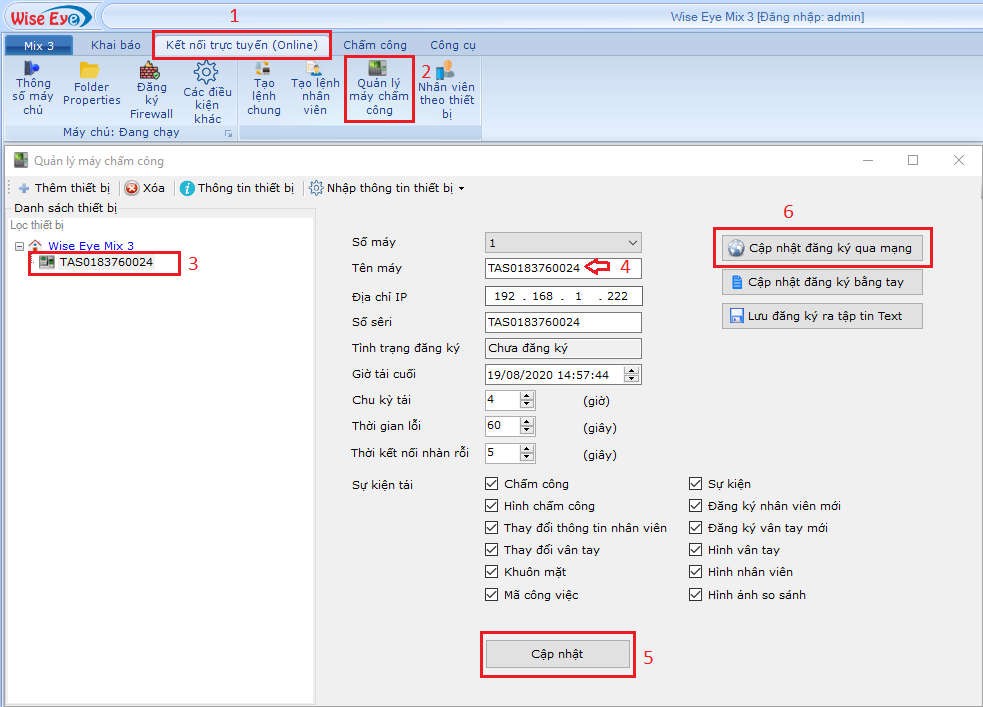Click Cập nhật đăng ký qua mạng

tap(822, 248)
